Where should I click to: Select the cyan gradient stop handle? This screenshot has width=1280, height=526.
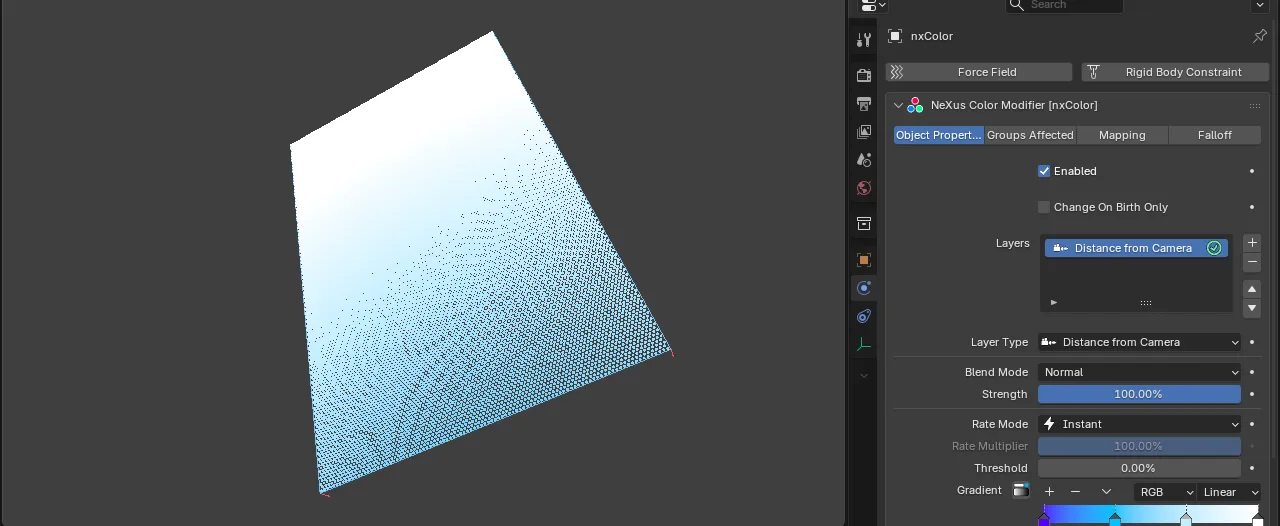point(1115,520)
